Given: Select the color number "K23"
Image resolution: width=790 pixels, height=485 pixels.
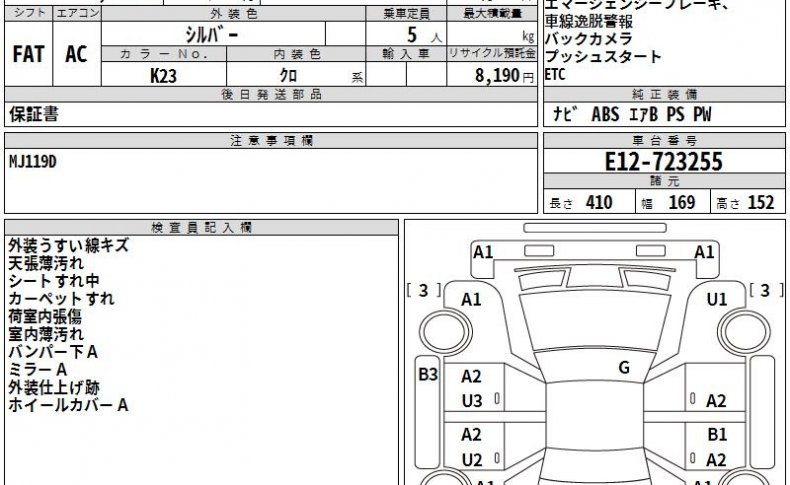Looking at the screenshot, I should pyautogui.click(x=163, y=76).
